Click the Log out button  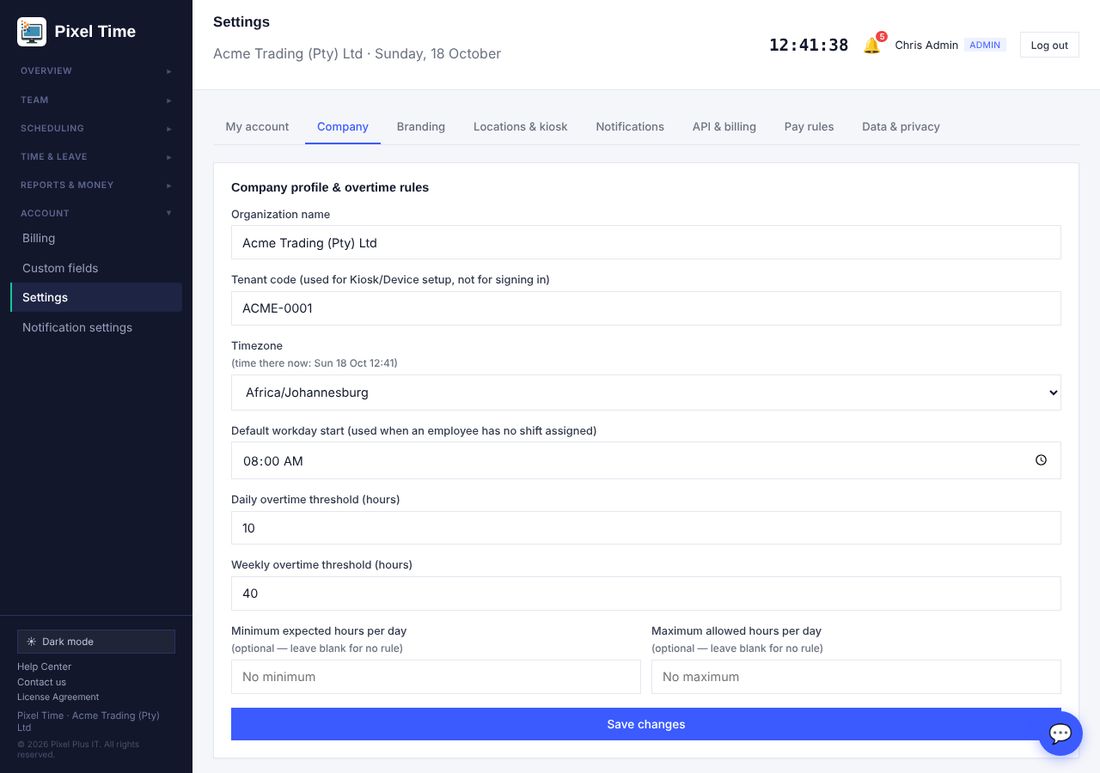(x=1049, y=45)
